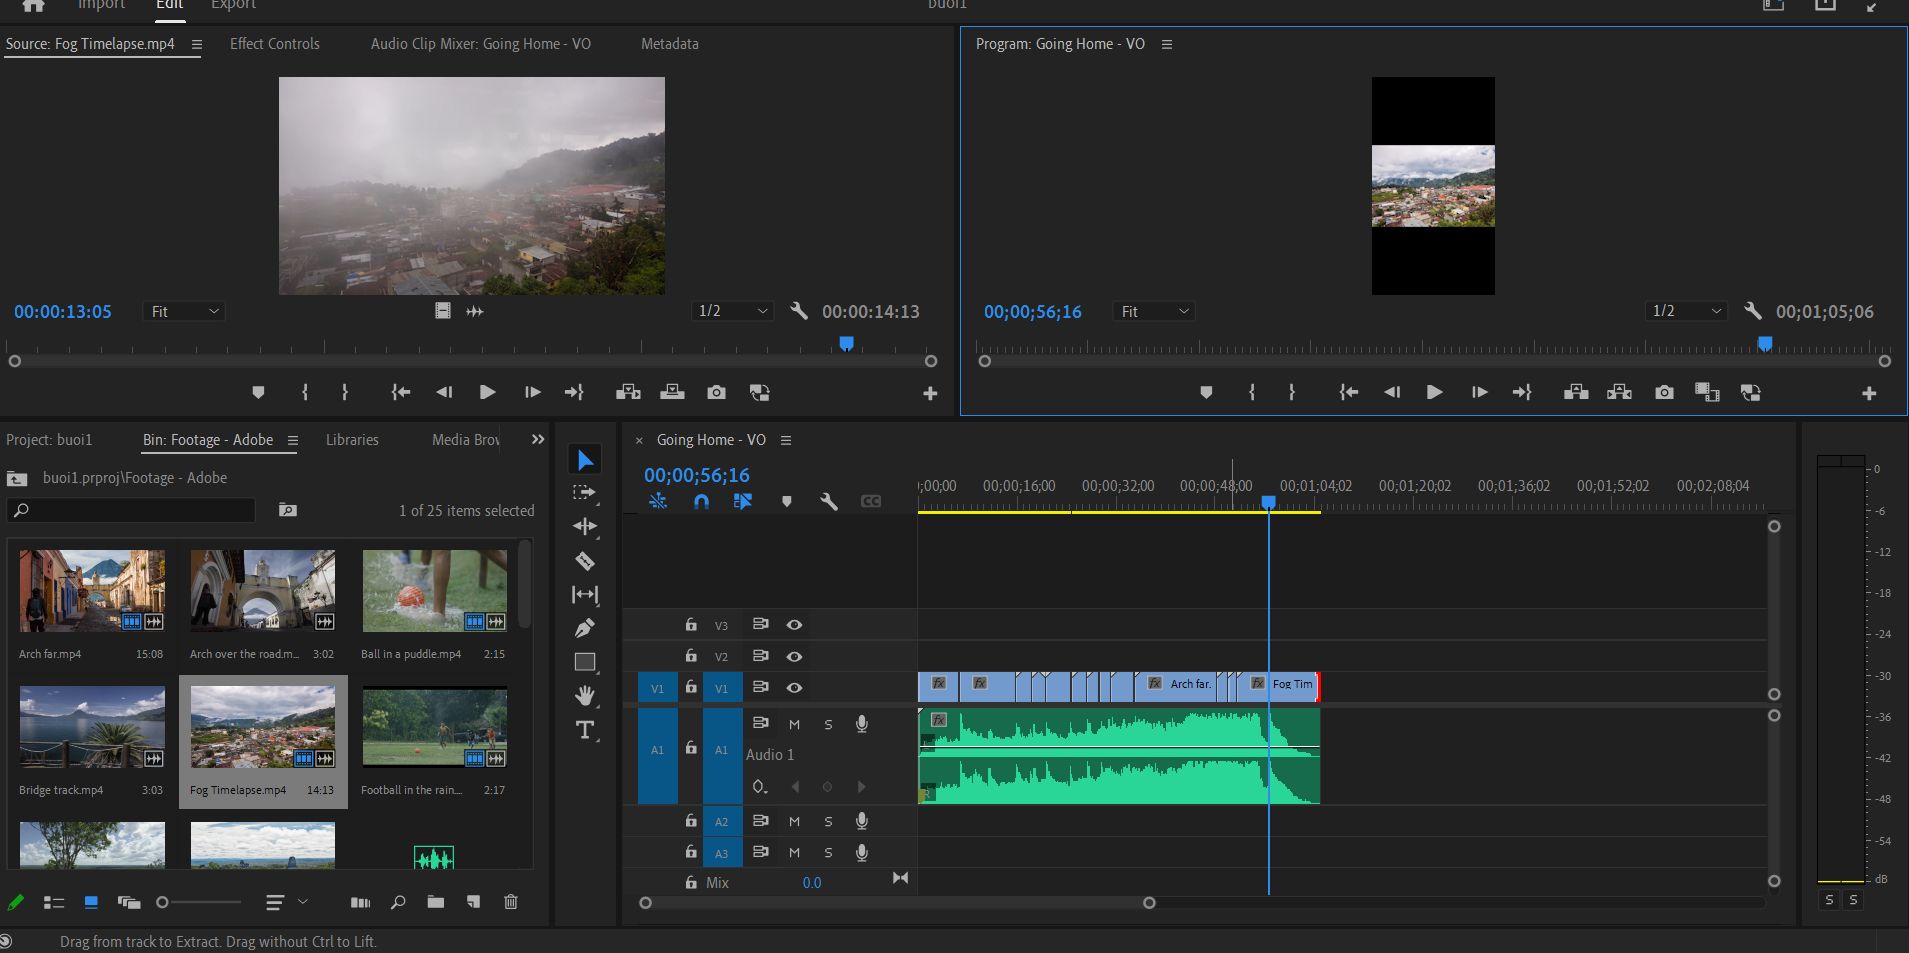Open Program monitor 1/2 resolution dropdown
The width and height of the screenshot is (1909, 953).
[x=1687, y=312]
